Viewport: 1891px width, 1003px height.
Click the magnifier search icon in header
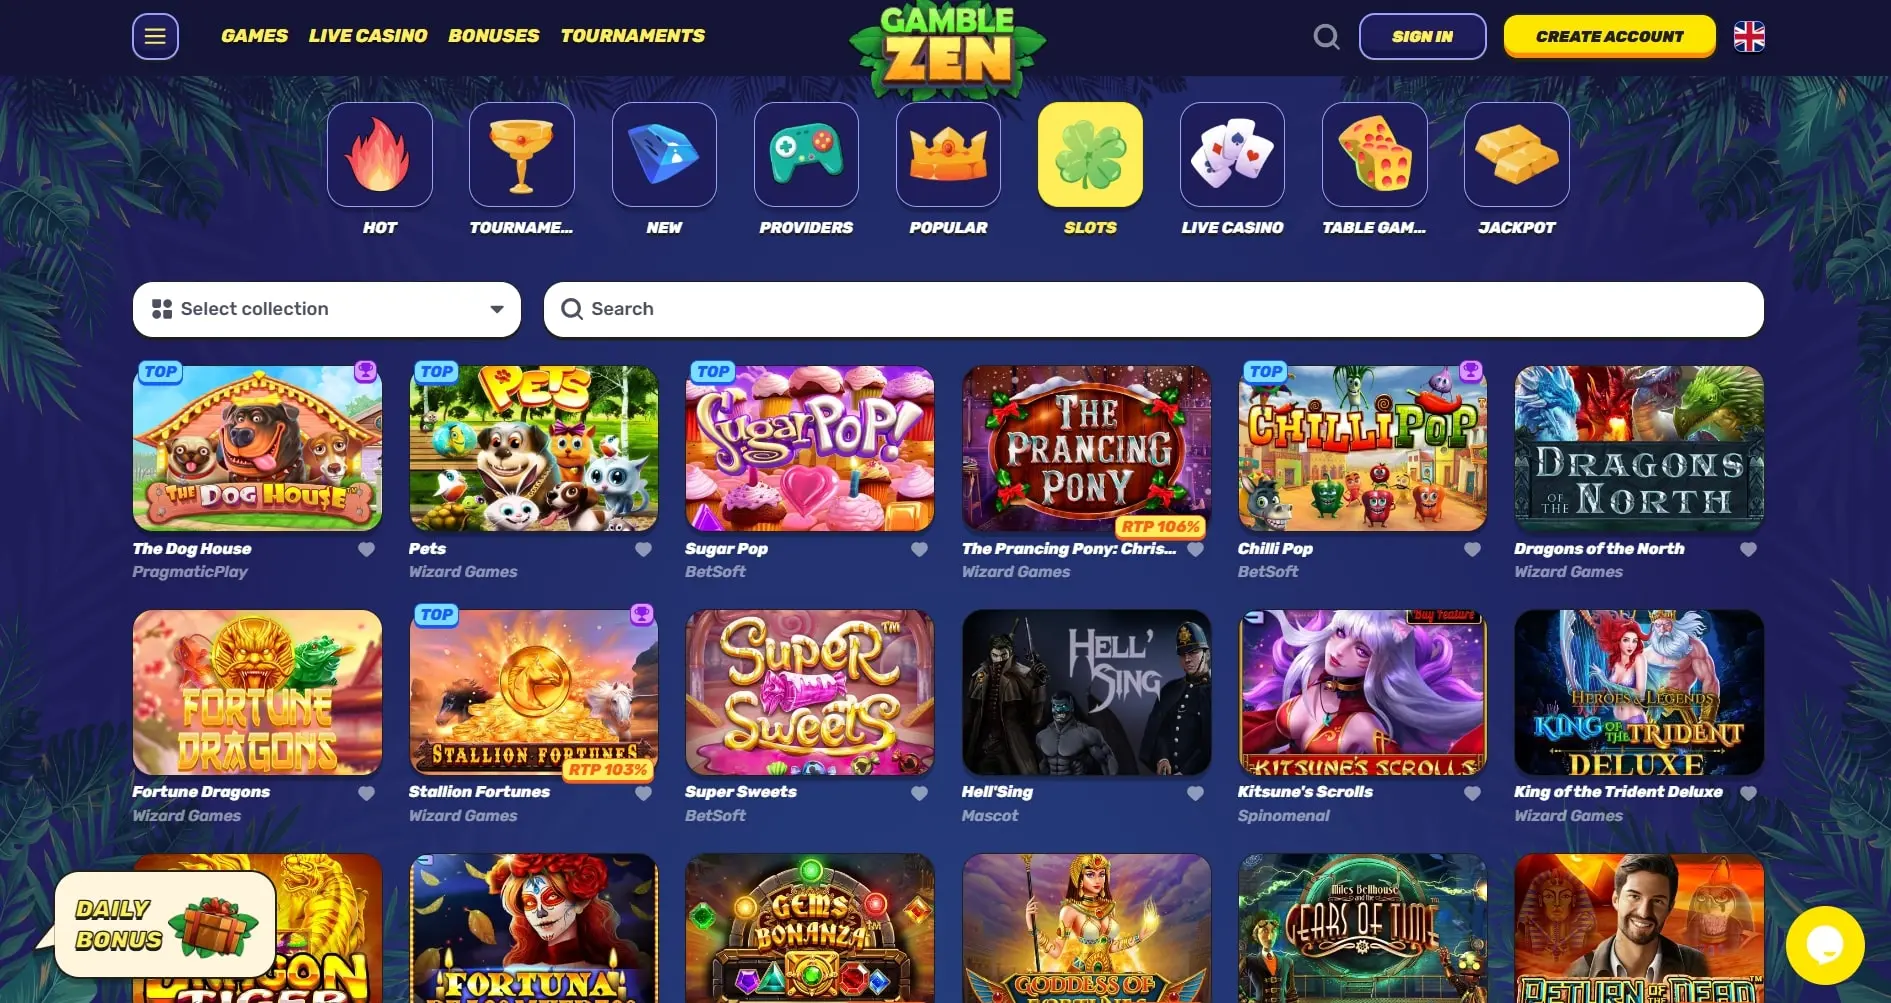(1326, 37)
